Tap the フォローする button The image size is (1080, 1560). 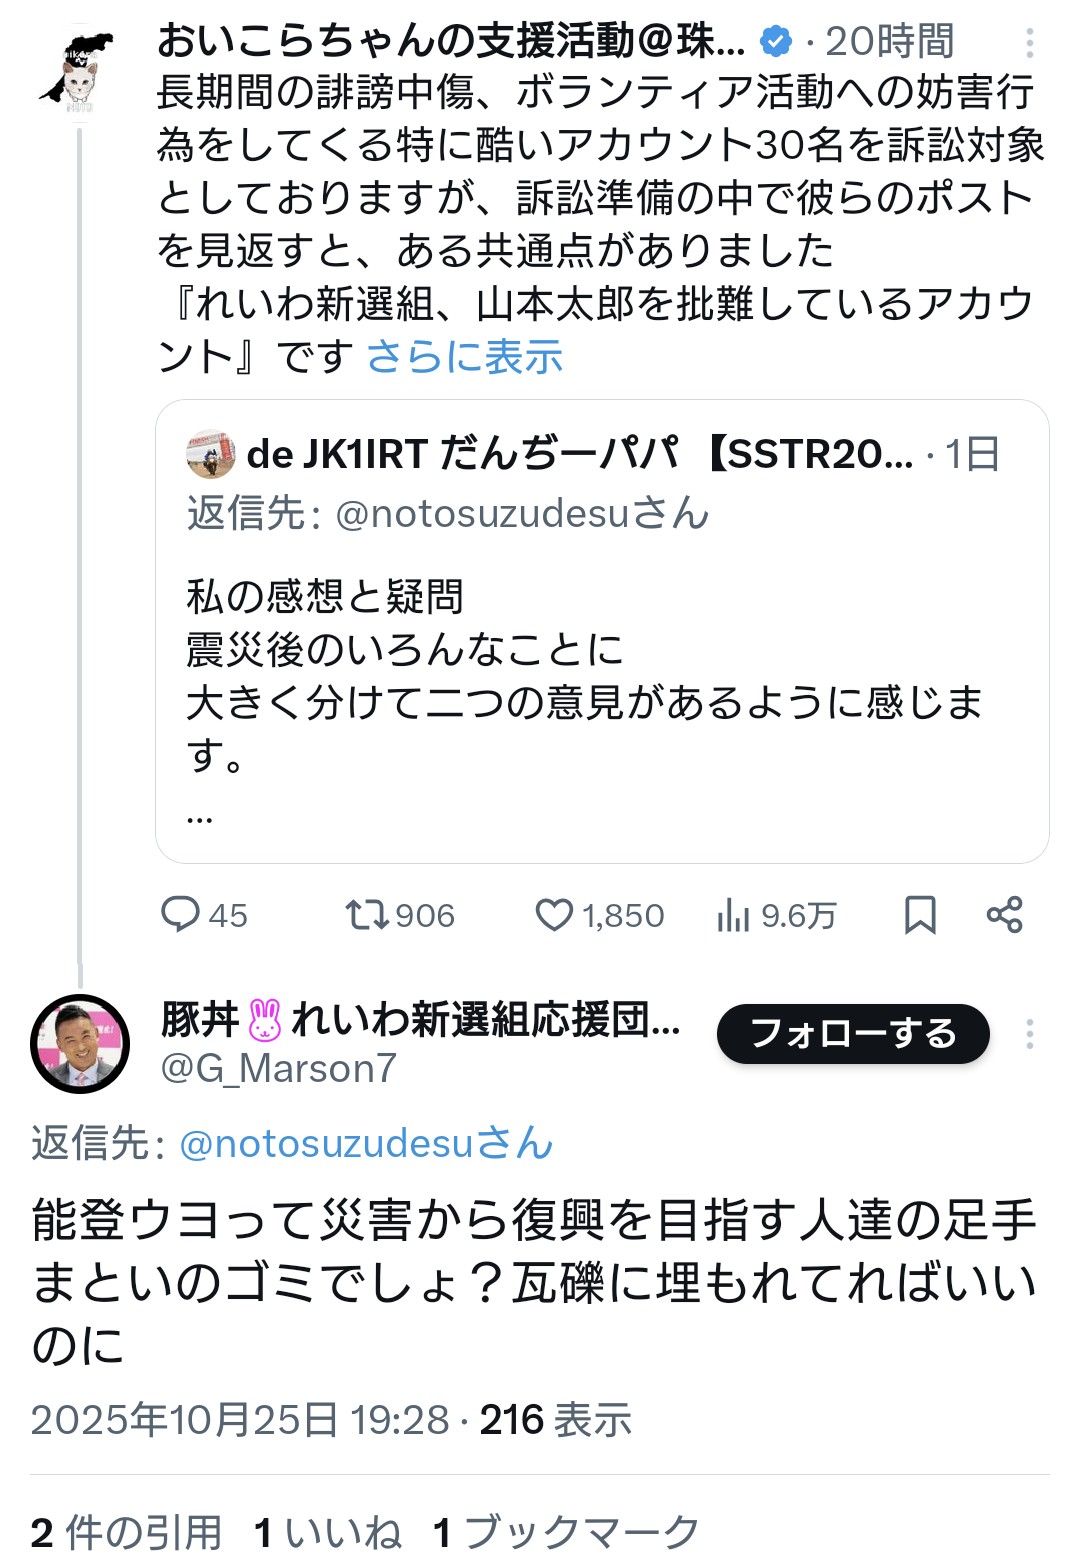853,1034
